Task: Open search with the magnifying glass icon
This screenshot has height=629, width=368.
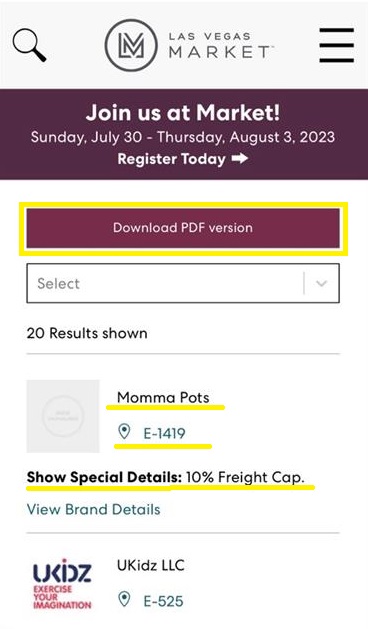Action: 30,46
